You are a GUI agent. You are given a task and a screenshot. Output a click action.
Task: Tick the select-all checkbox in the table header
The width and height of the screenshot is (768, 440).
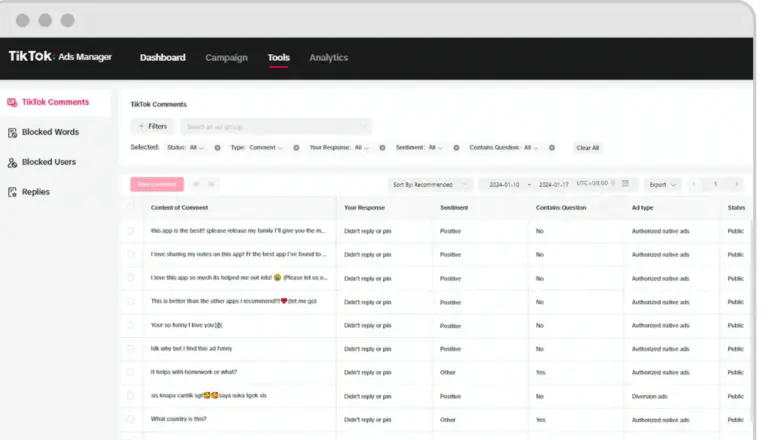coord(130,206)
